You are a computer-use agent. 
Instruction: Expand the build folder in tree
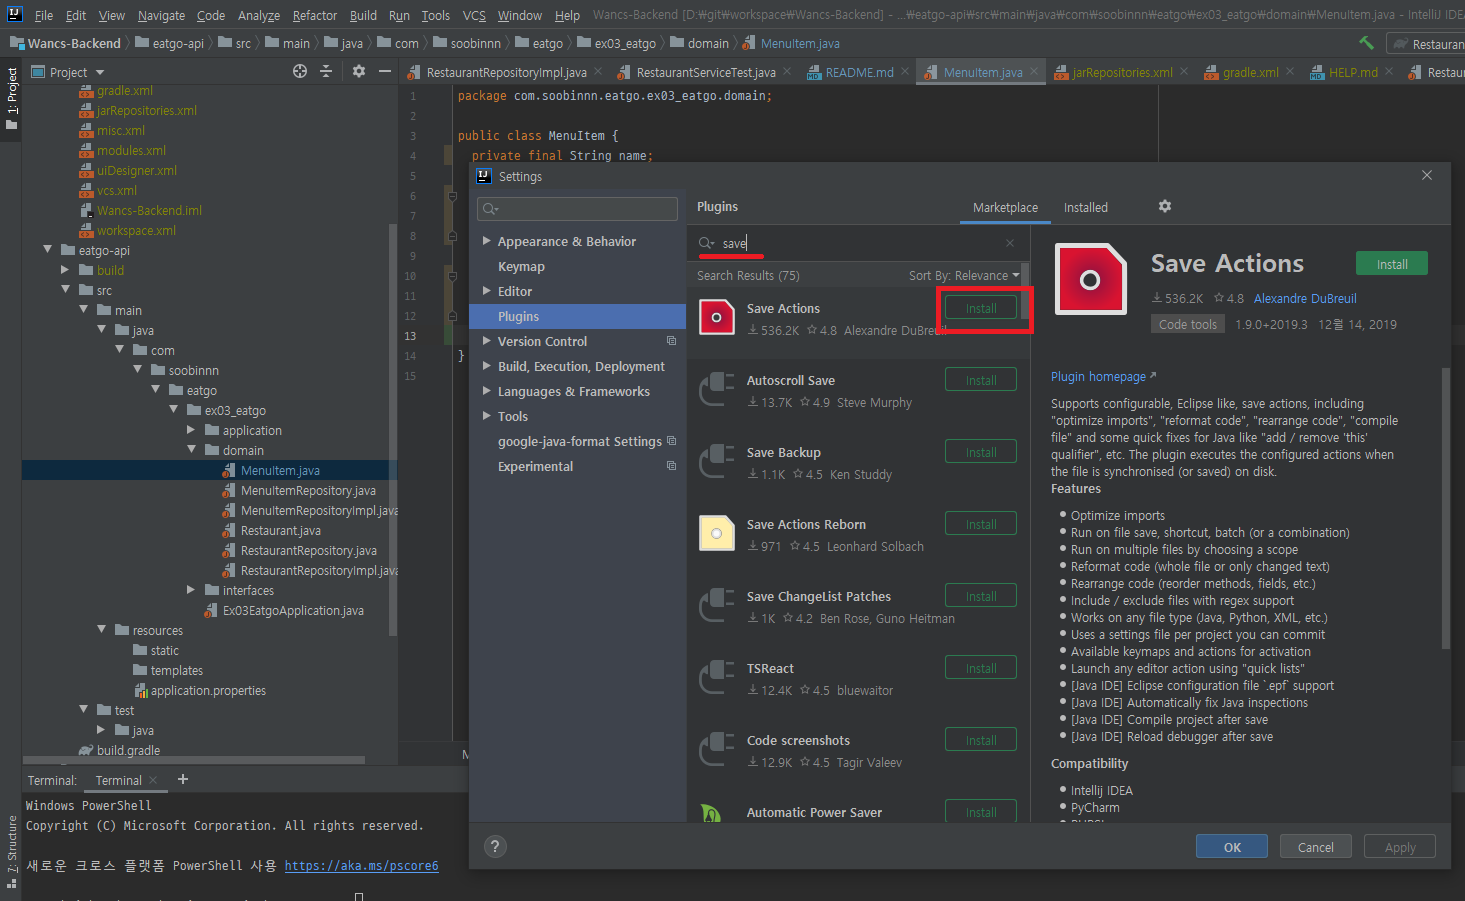pos(66,270)
